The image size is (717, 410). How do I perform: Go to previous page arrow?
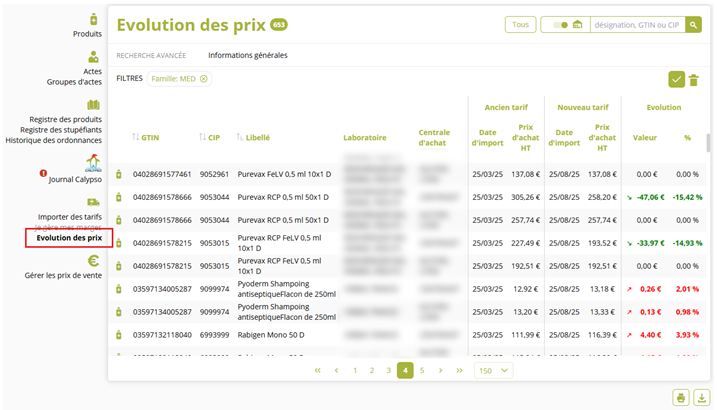click(337, 371)
